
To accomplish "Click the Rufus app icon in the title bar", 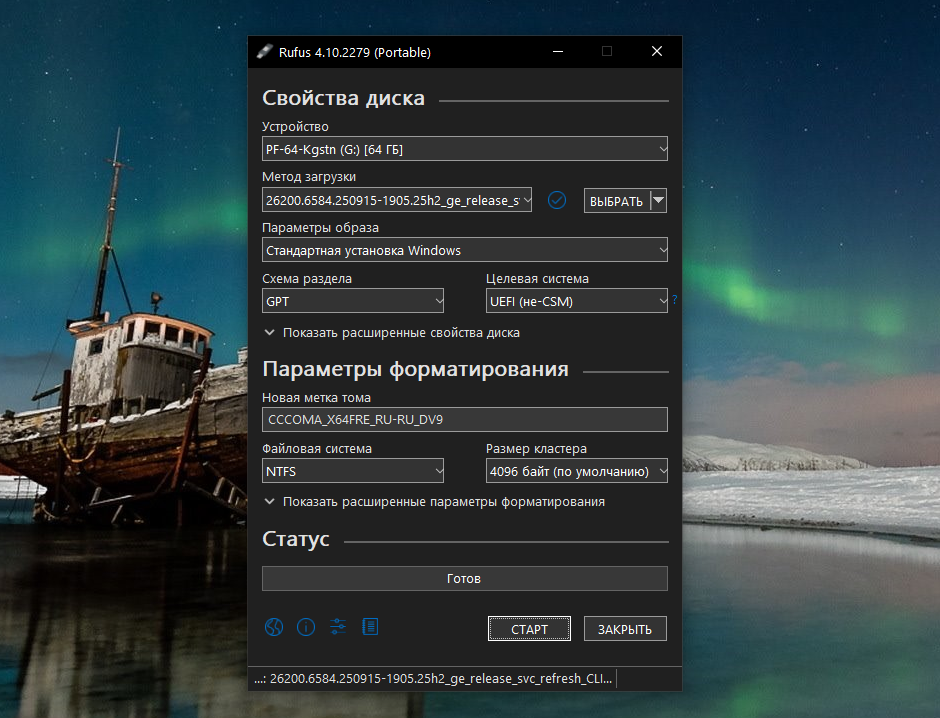I will point(264,52).
